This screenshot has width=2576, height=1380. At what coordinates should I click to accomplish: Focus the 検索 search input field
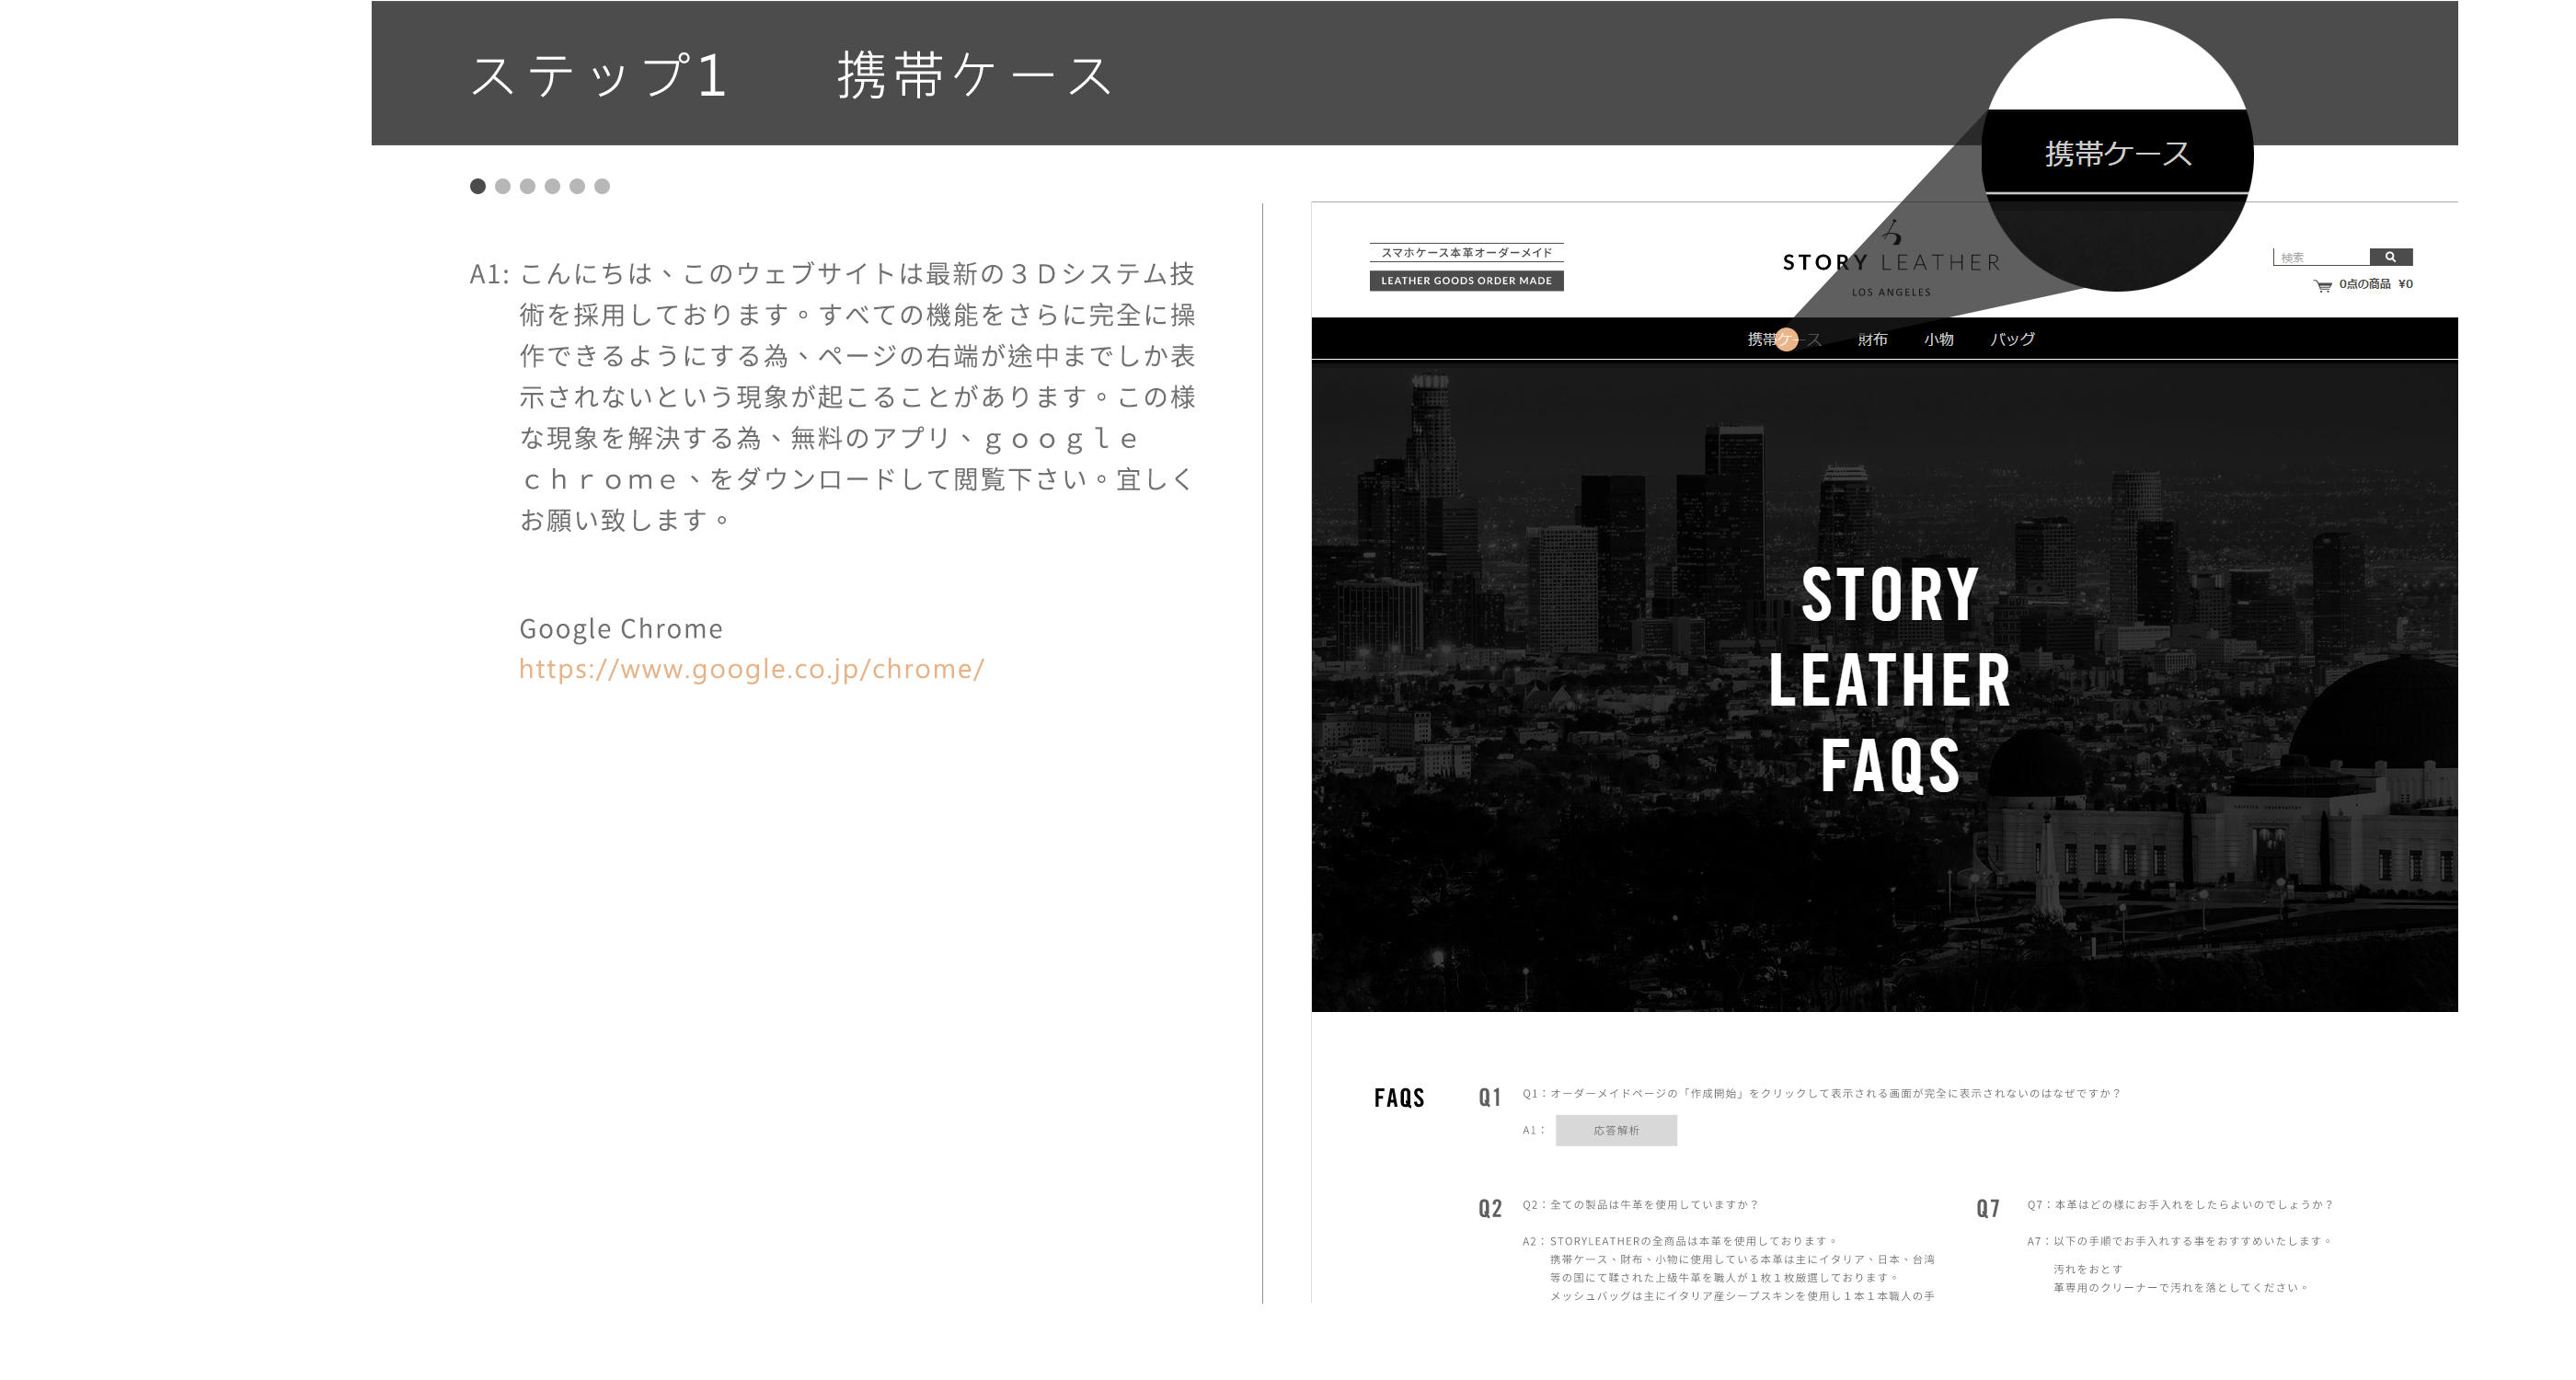(x=2320, y=257)
